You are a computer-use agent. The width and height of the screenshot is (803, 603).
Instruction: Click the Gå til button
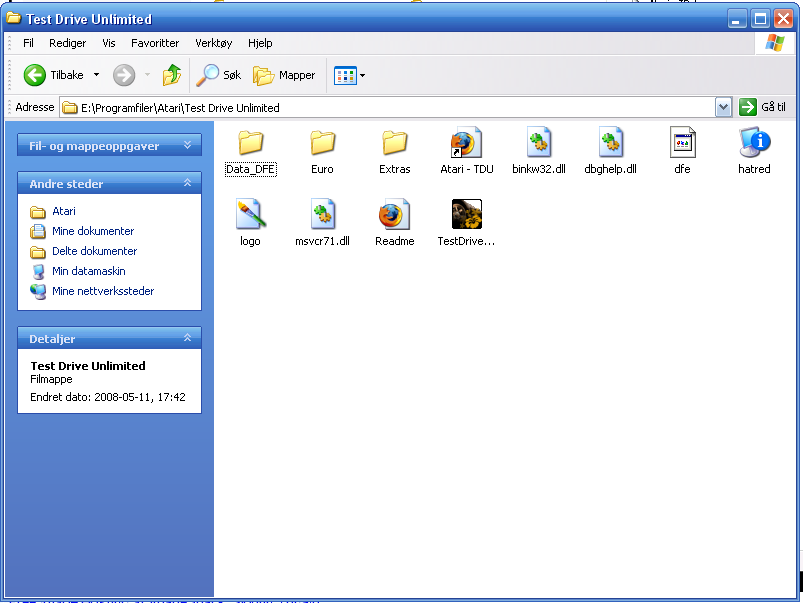(763, 107)
